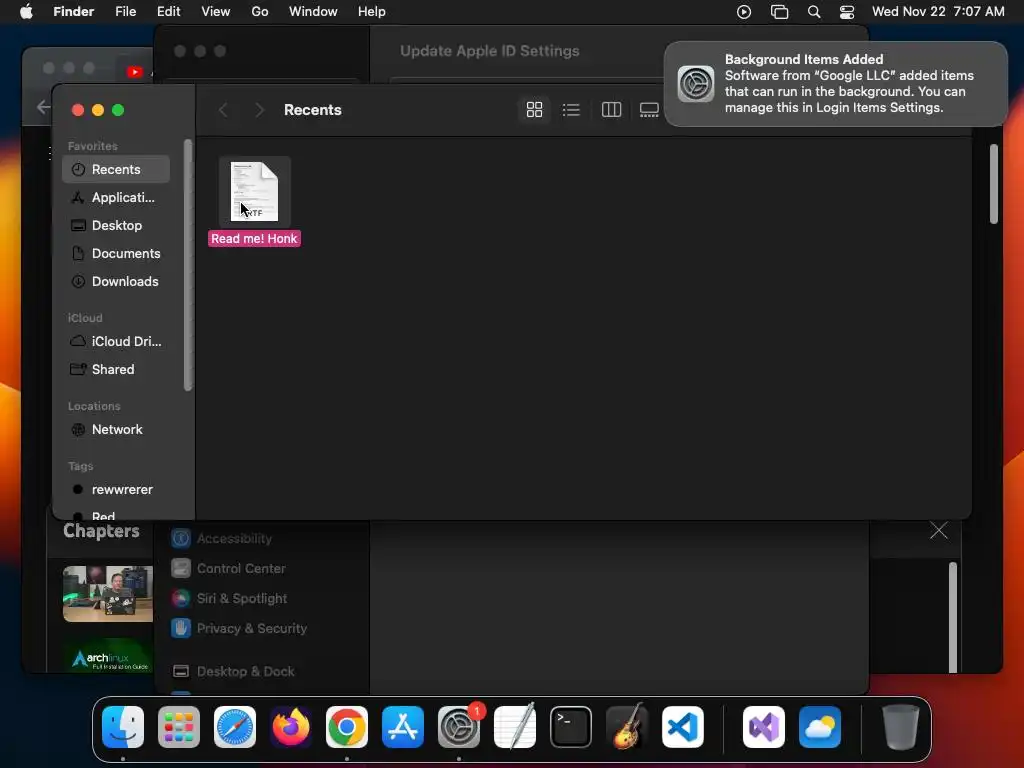This screenshot has width=1024, height=768.
Task: Open the Finder menu
Action: click(73, 12)
